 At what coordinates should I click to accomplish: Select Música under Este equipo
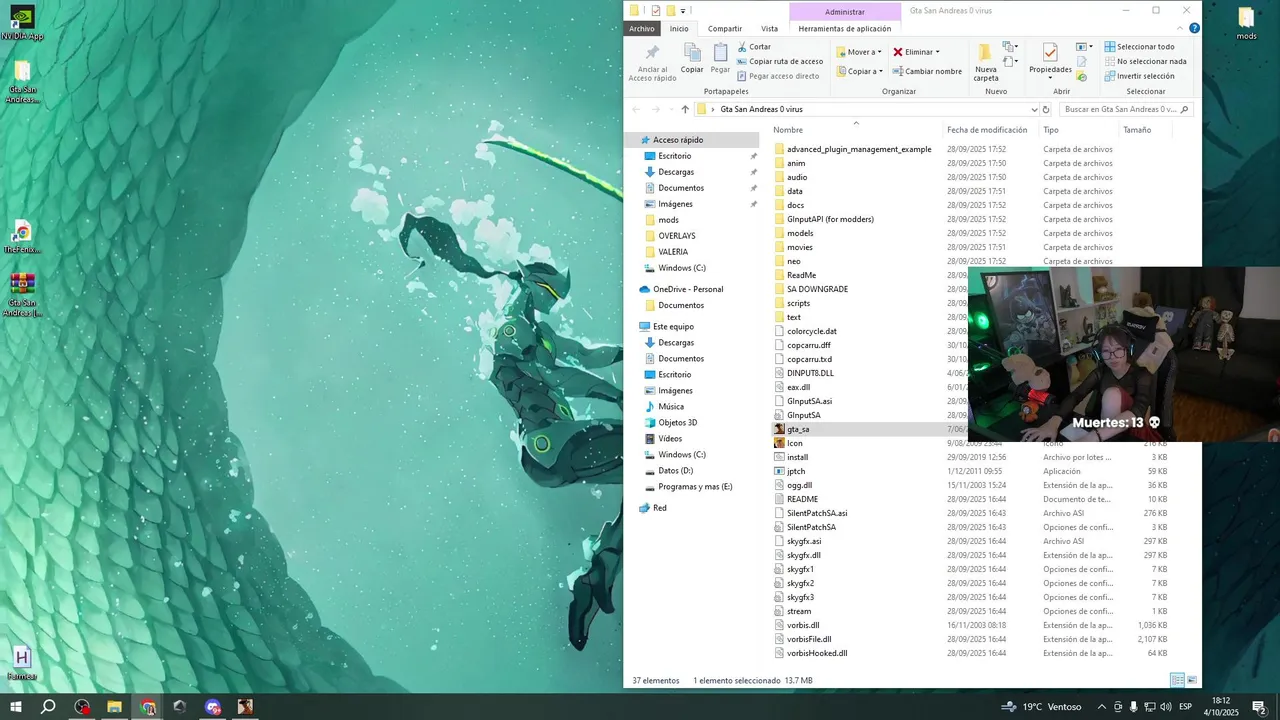pyautogui.click(x=671, y=407)
